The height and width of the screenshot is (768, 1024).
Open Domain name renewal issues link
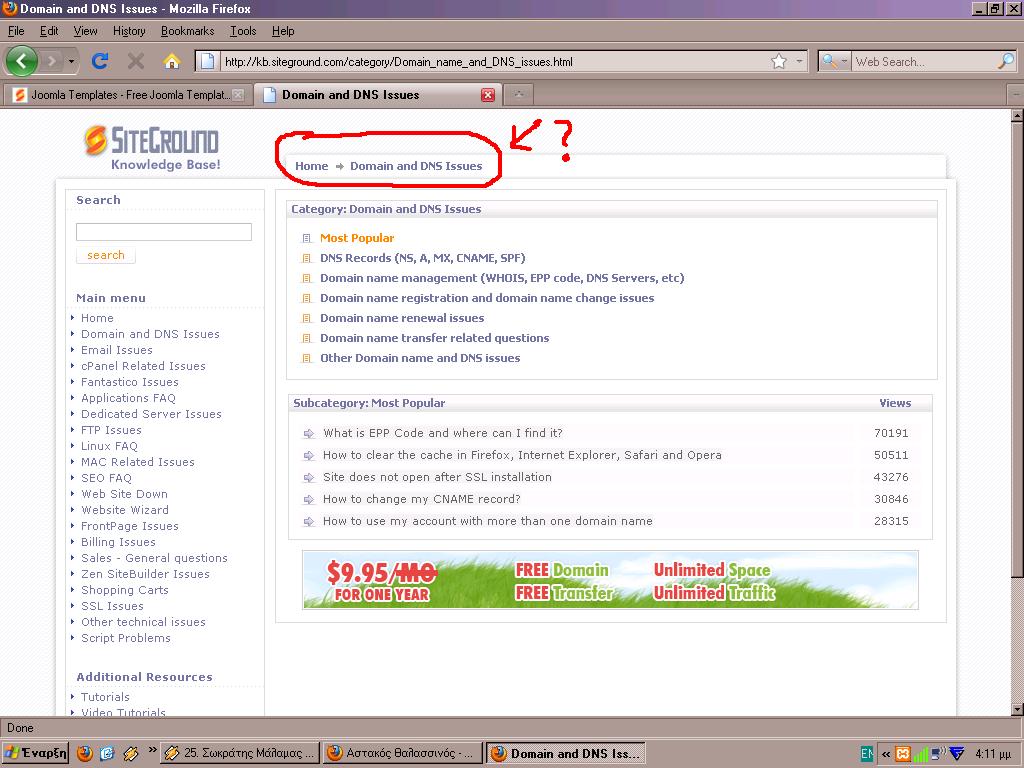point(402,318)
